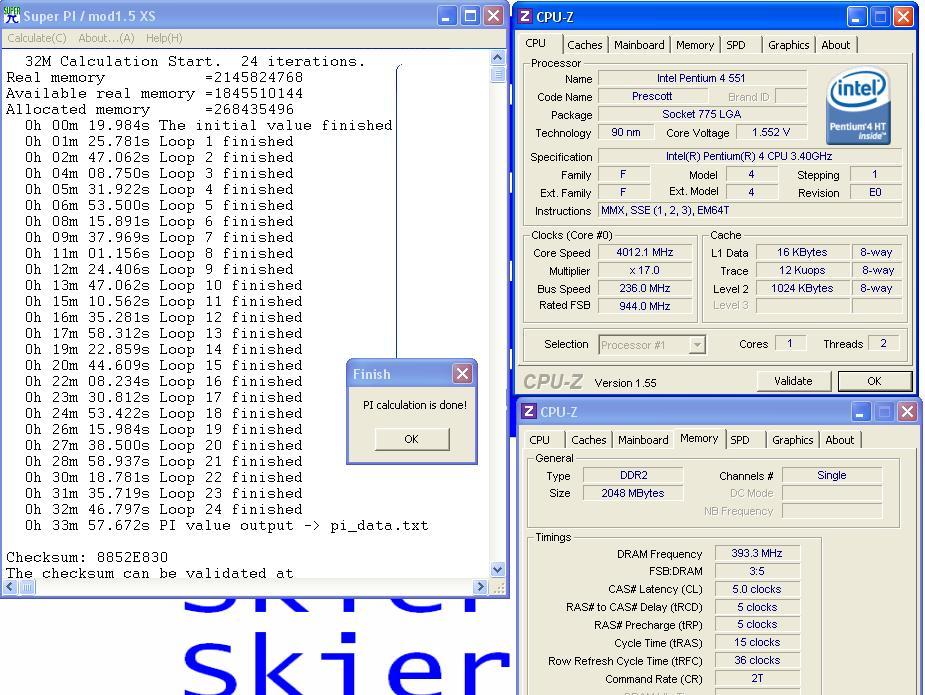Image resolution: width=925 pixels, height=695 pixels.
Task: Click the scroll down arrow in Super PI
Action: point(498,570)
